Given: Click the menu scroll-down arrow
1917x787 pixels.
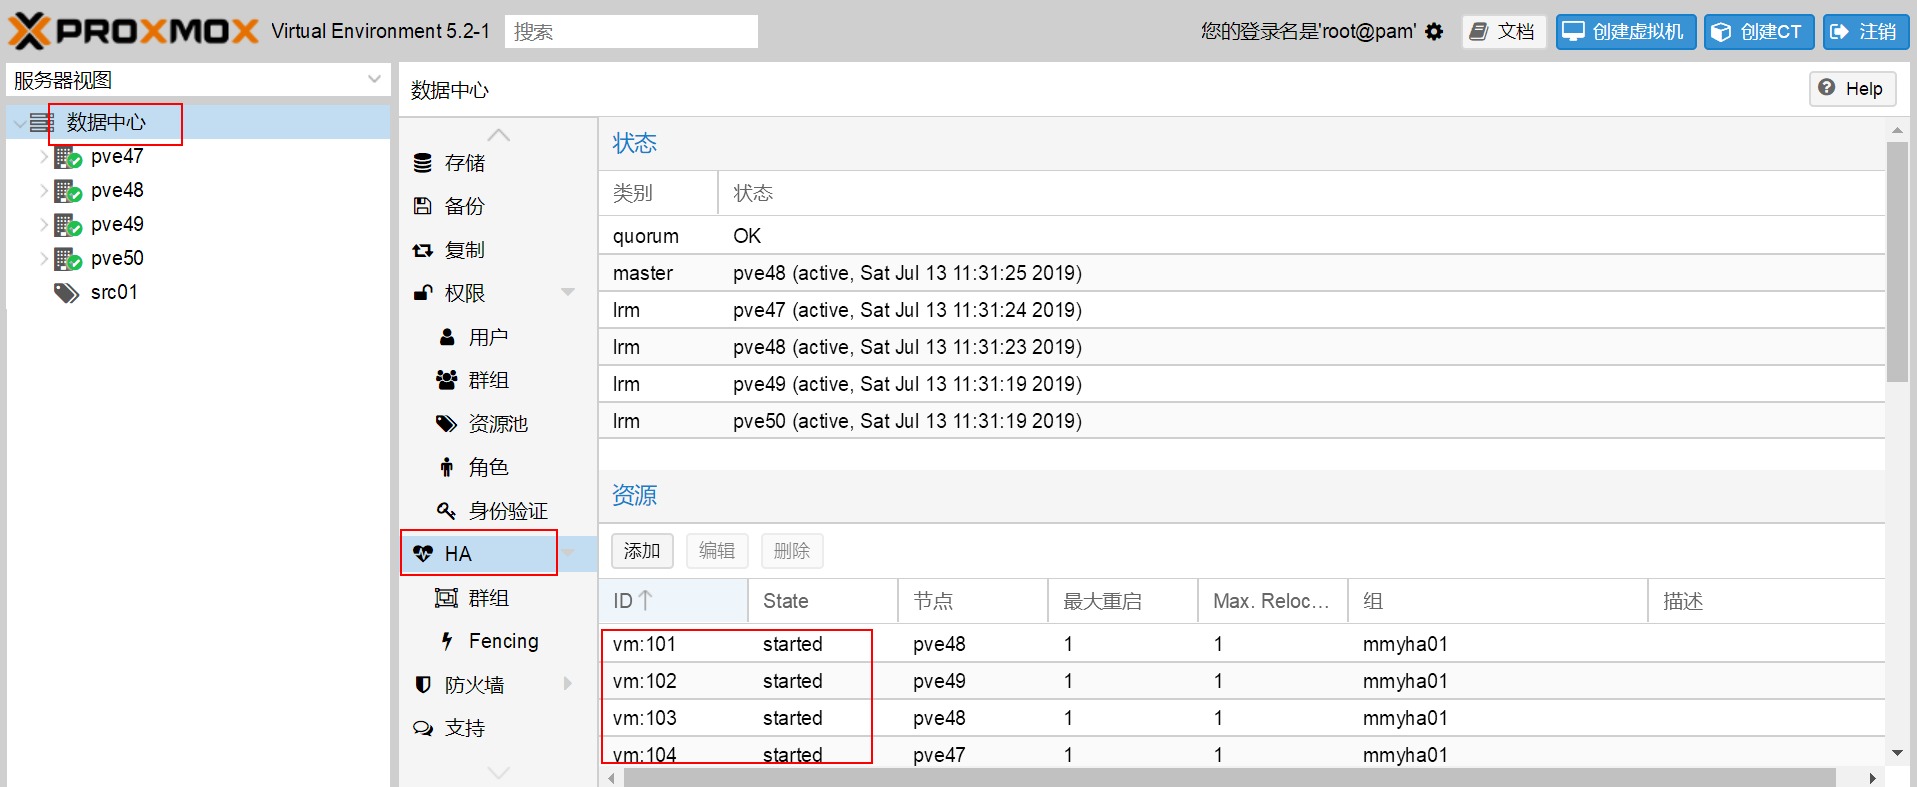Looking at the screenshot, I should (498, 772).
